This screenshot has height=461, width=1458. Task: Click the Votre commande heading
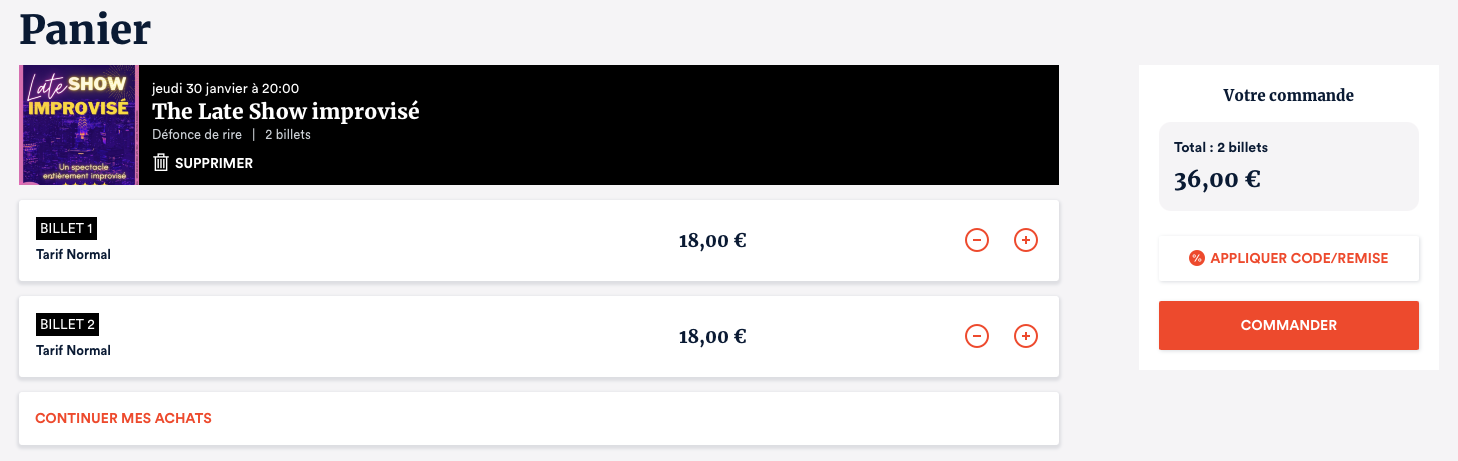click(1288, 96)
